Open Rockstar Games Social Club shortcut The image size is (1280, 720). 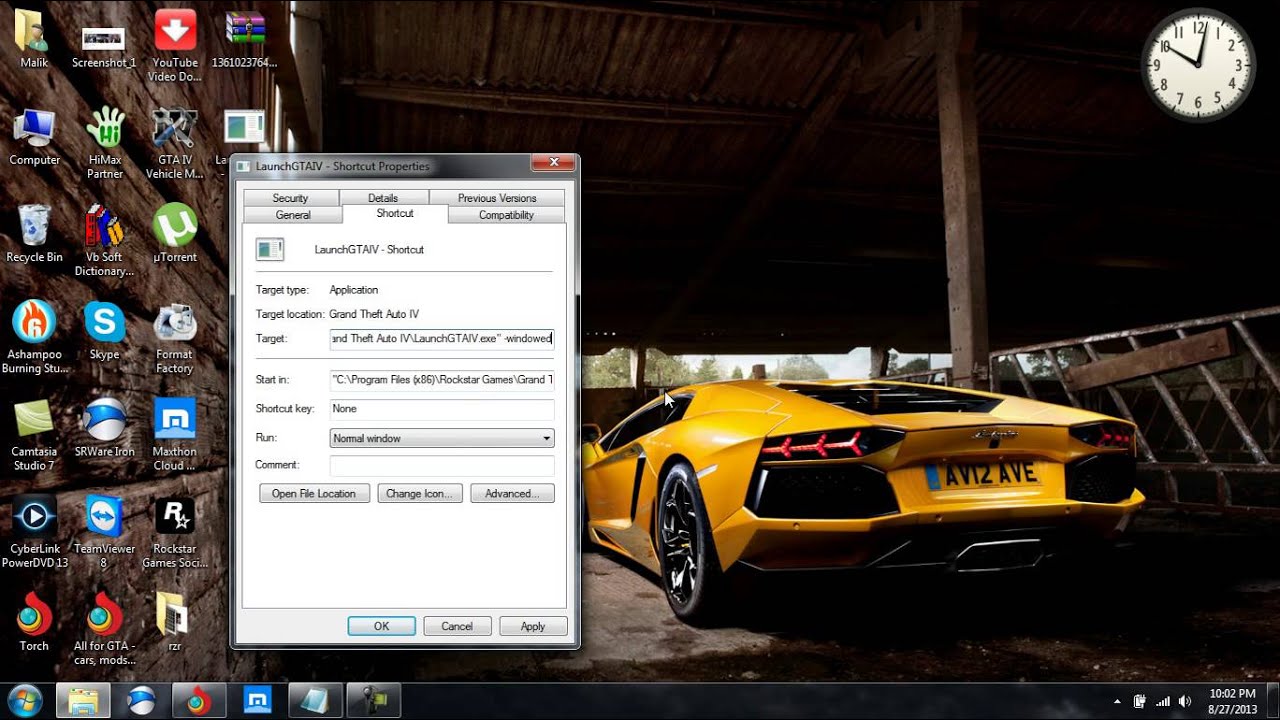[175, 532]
